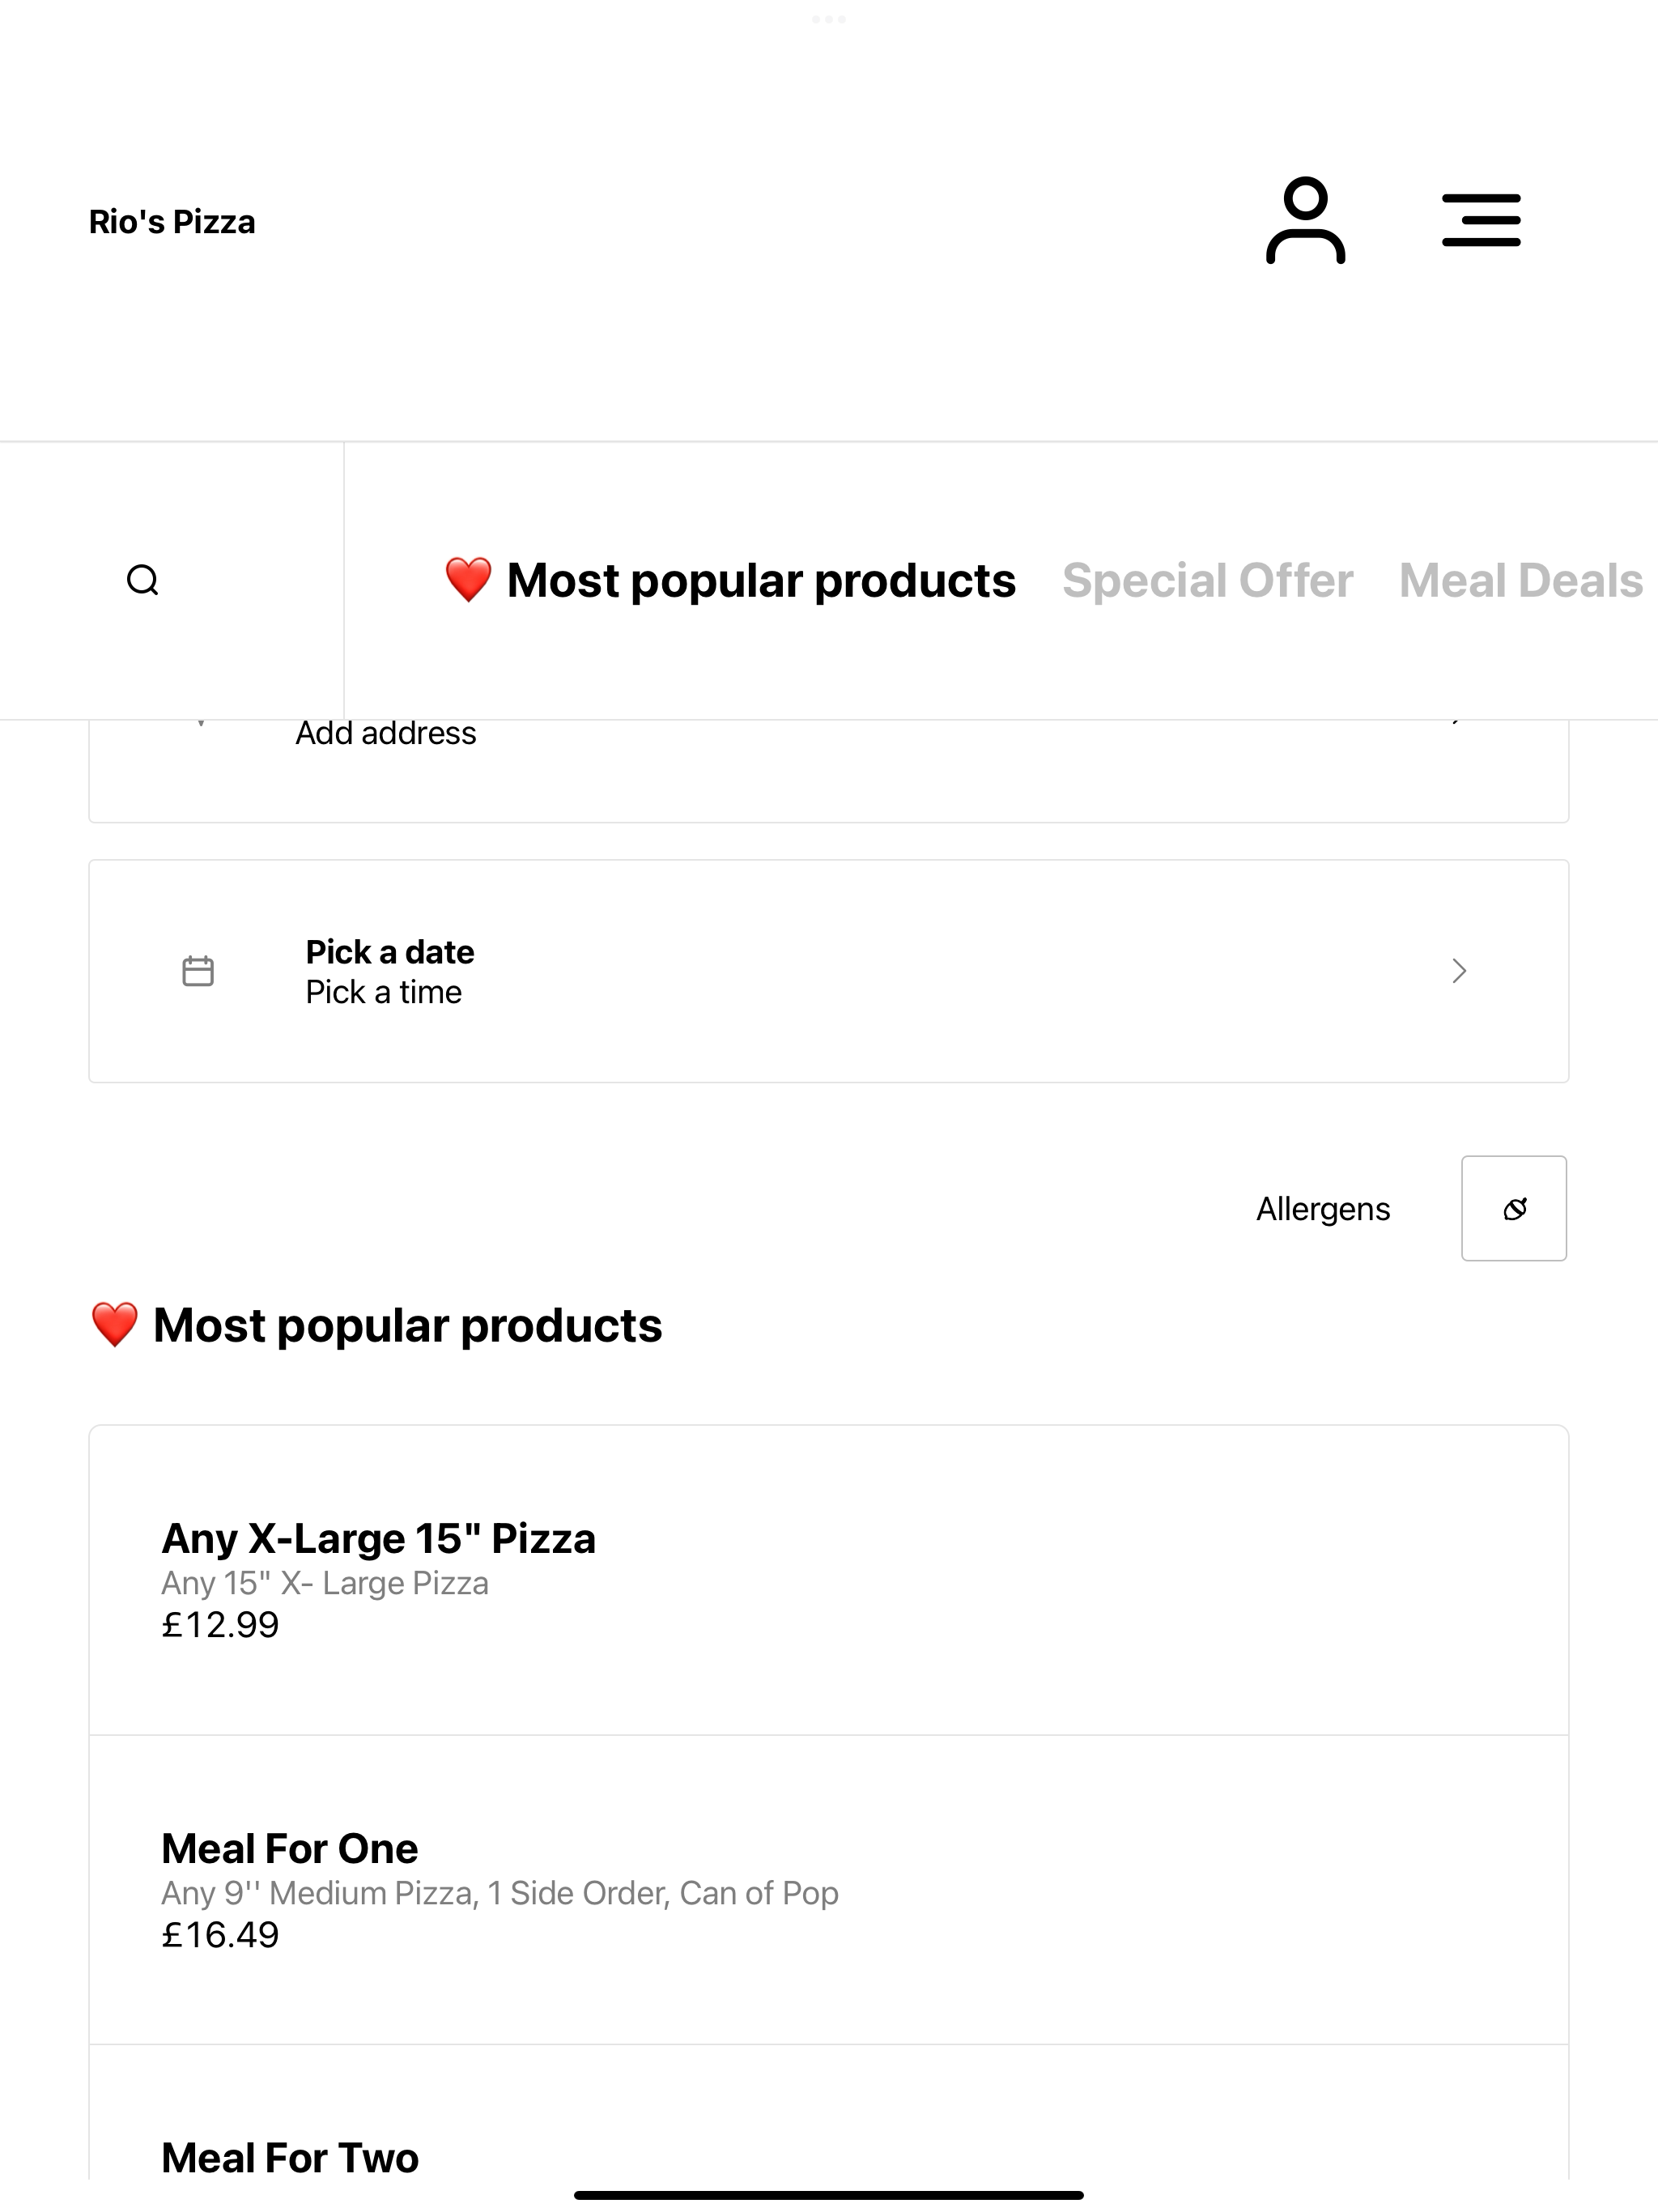
Task: Click the red heart in category tab
Action: click(468, 580)
